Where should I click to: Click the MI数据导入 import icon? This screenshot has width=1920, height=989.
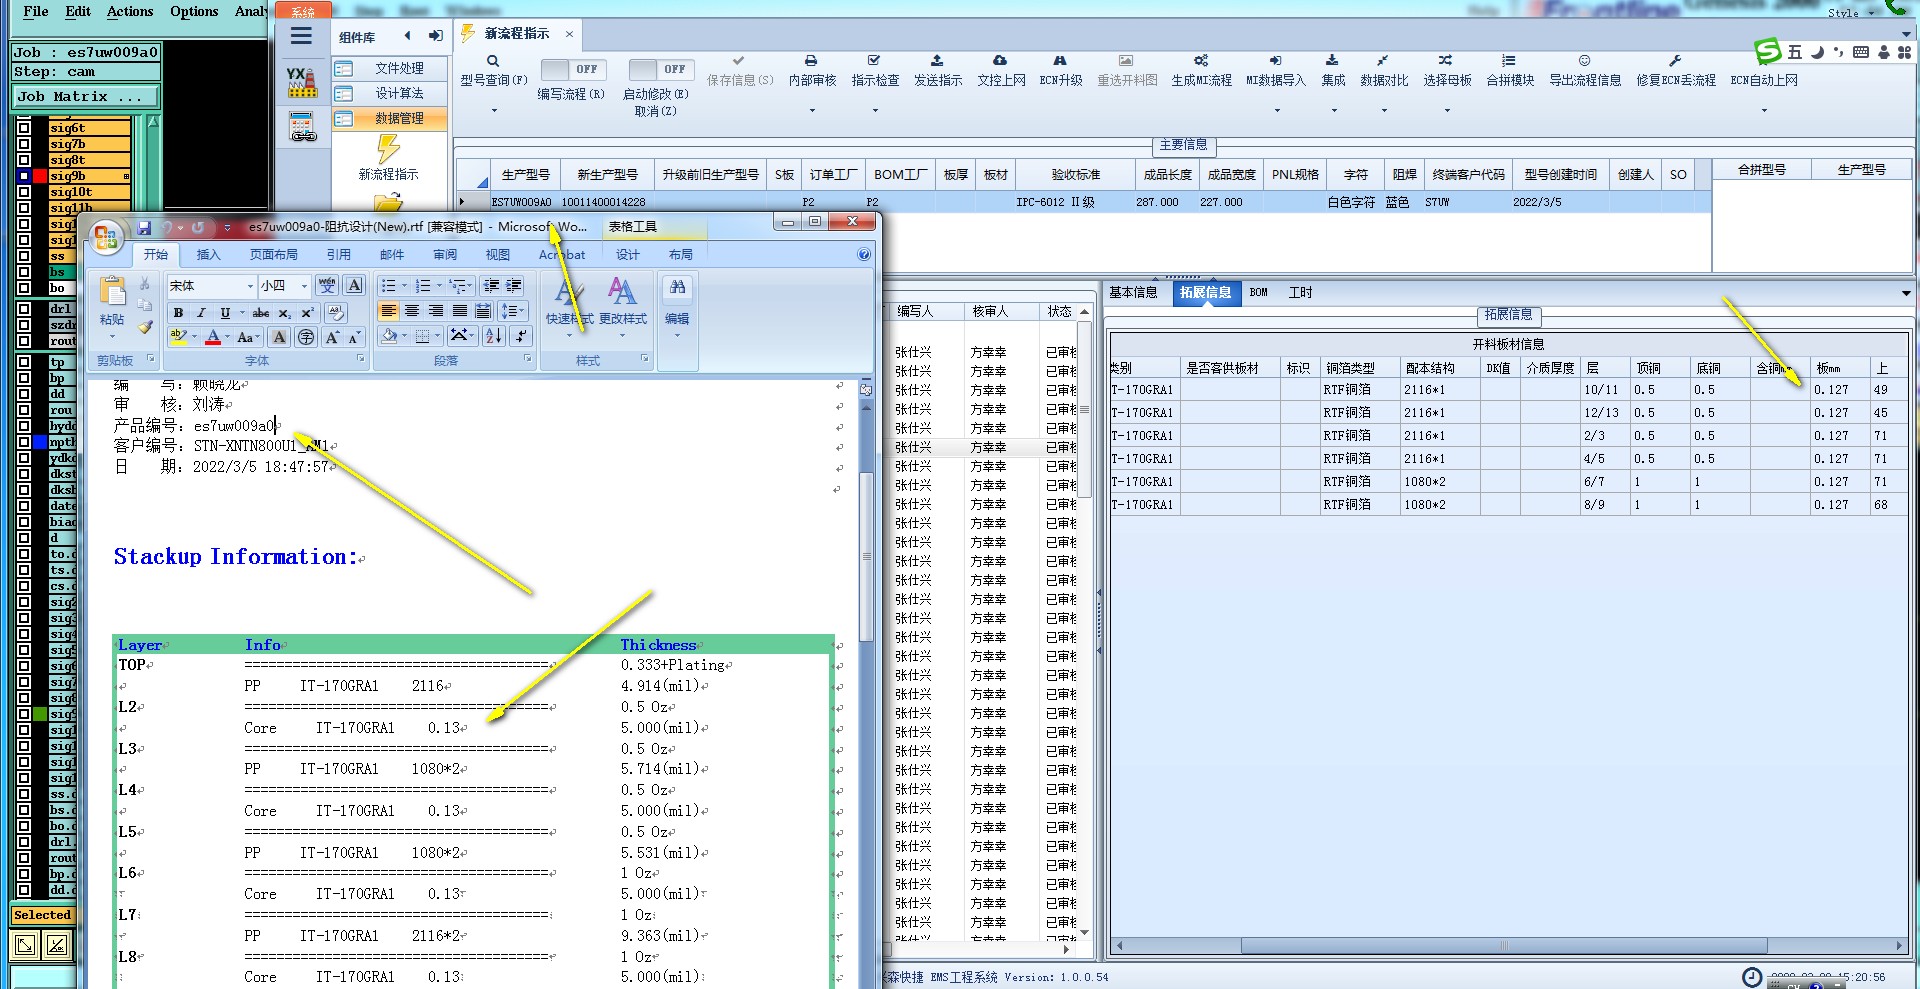[x=1275, y=61]
